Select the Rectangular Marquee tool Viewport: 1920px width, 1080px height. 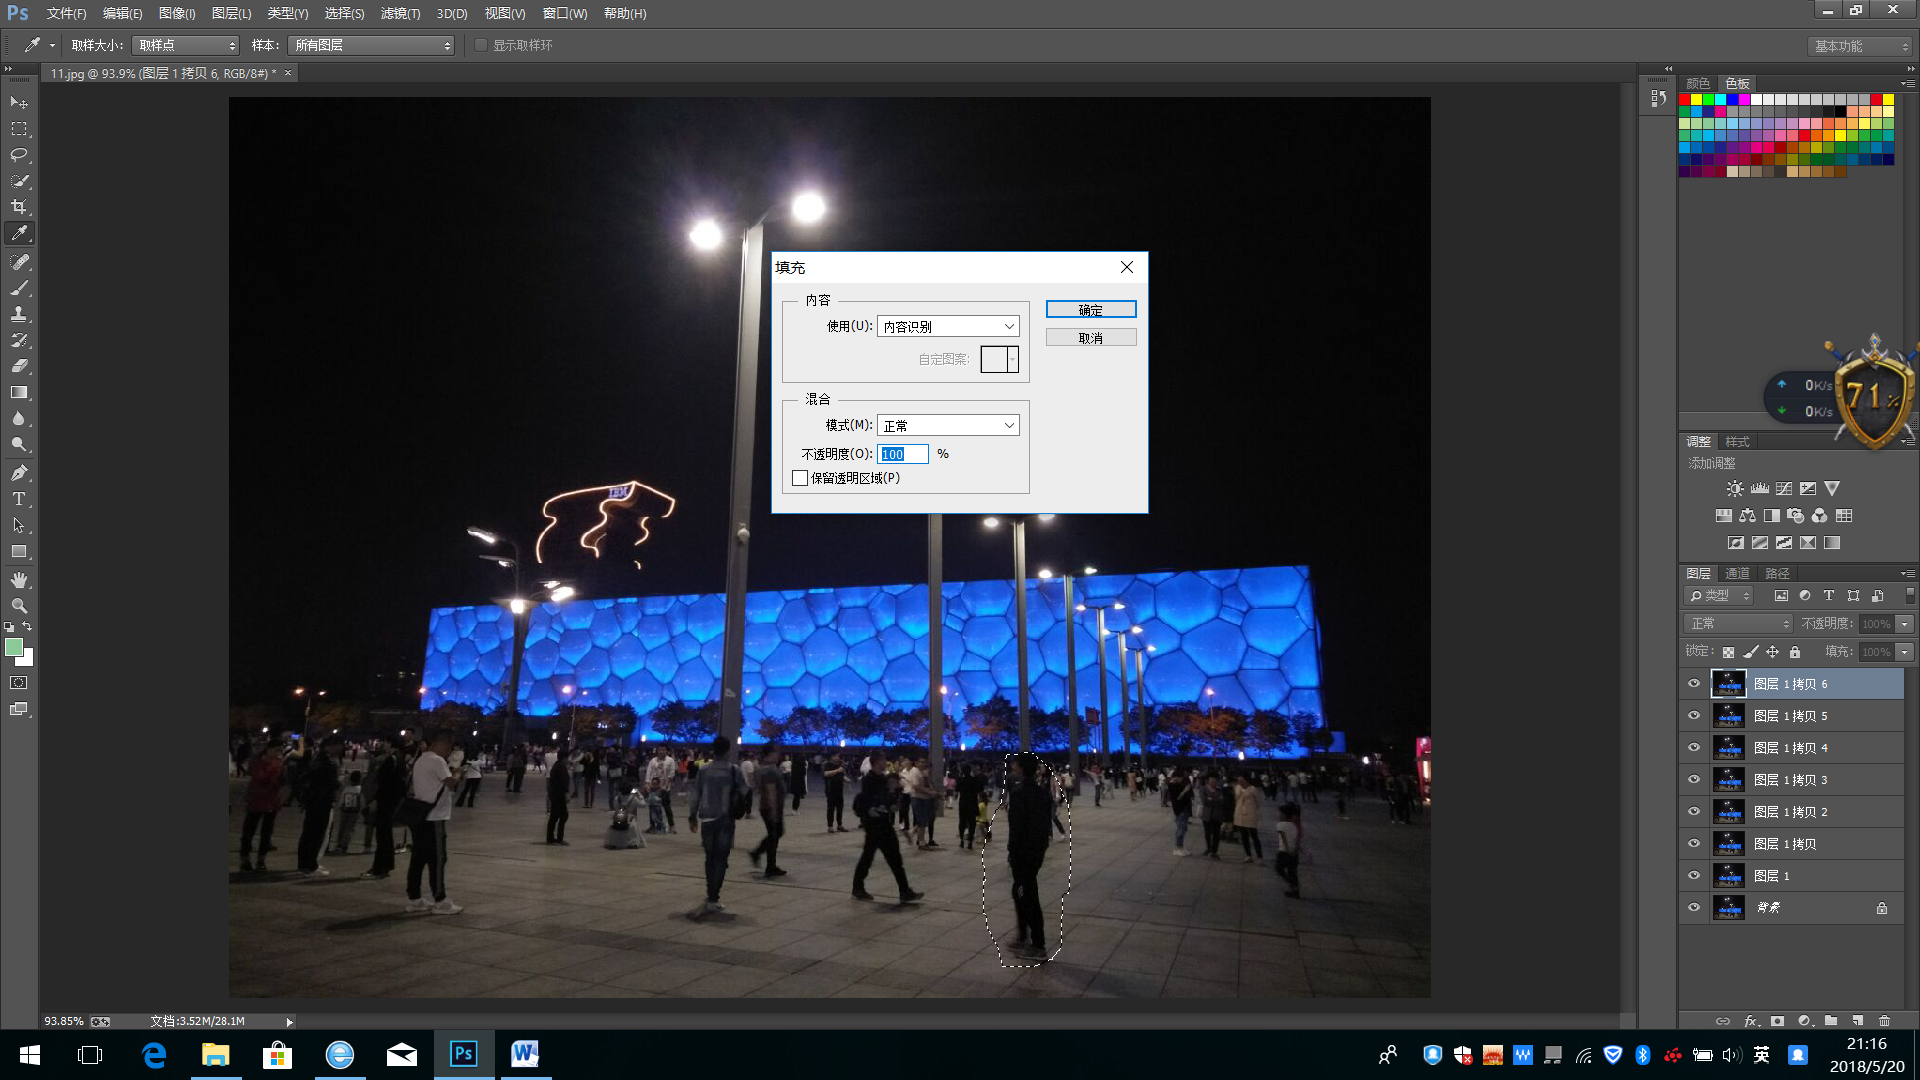point(19,129)
